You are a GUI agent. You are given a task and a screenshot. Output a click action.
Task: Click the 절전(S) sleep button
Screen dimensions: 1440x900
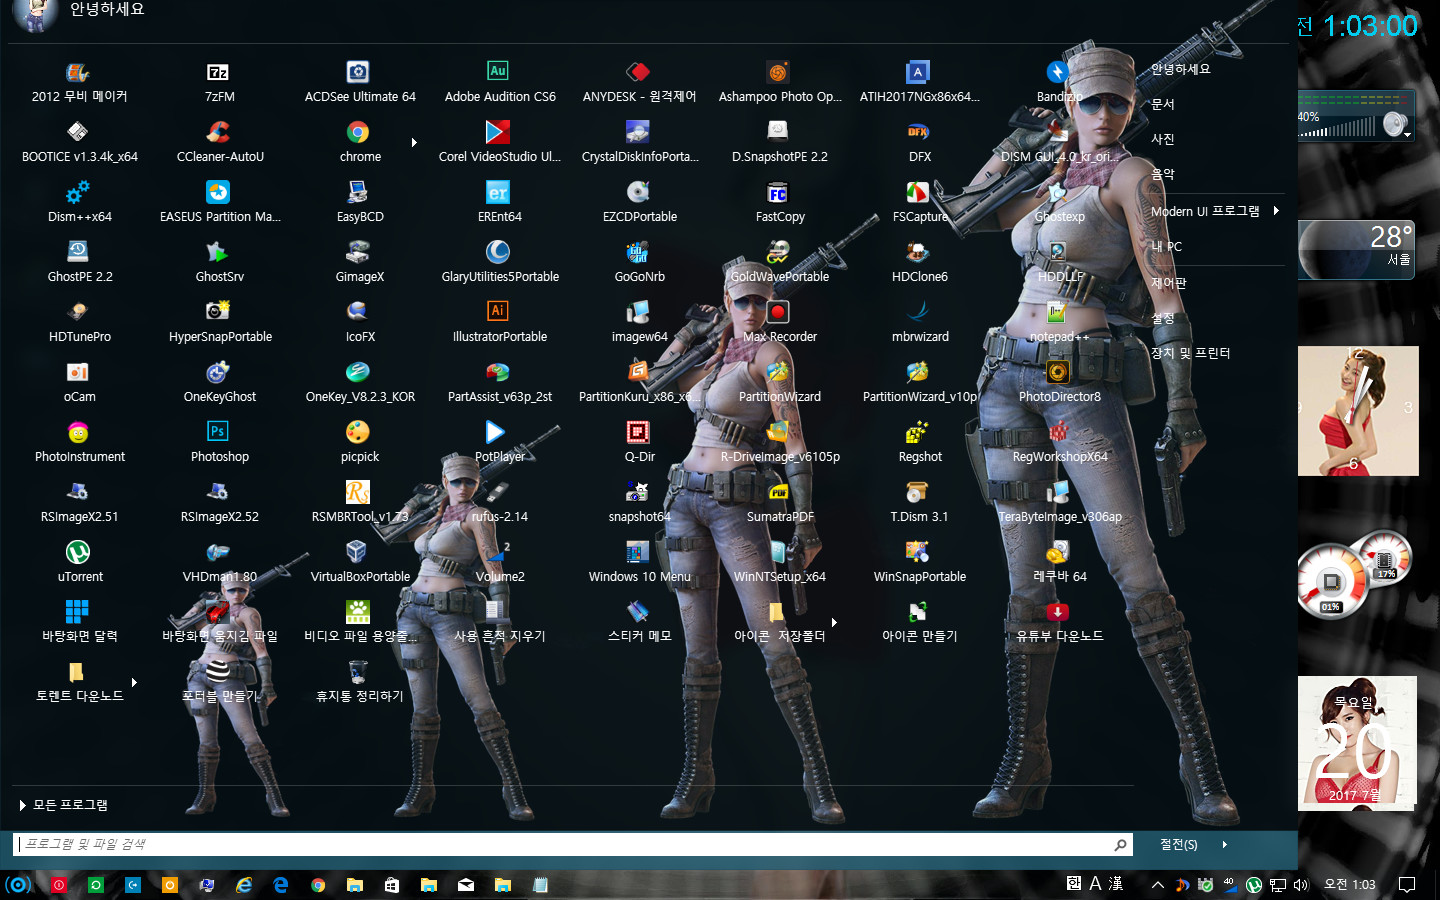click(x=1178, y=845)
